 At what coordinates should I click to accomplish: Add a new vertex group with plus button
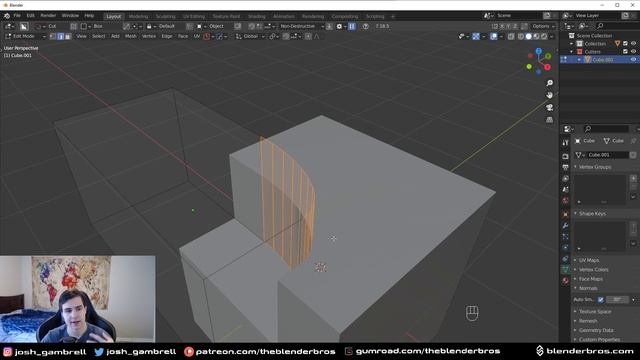click(x=633, y=178)
